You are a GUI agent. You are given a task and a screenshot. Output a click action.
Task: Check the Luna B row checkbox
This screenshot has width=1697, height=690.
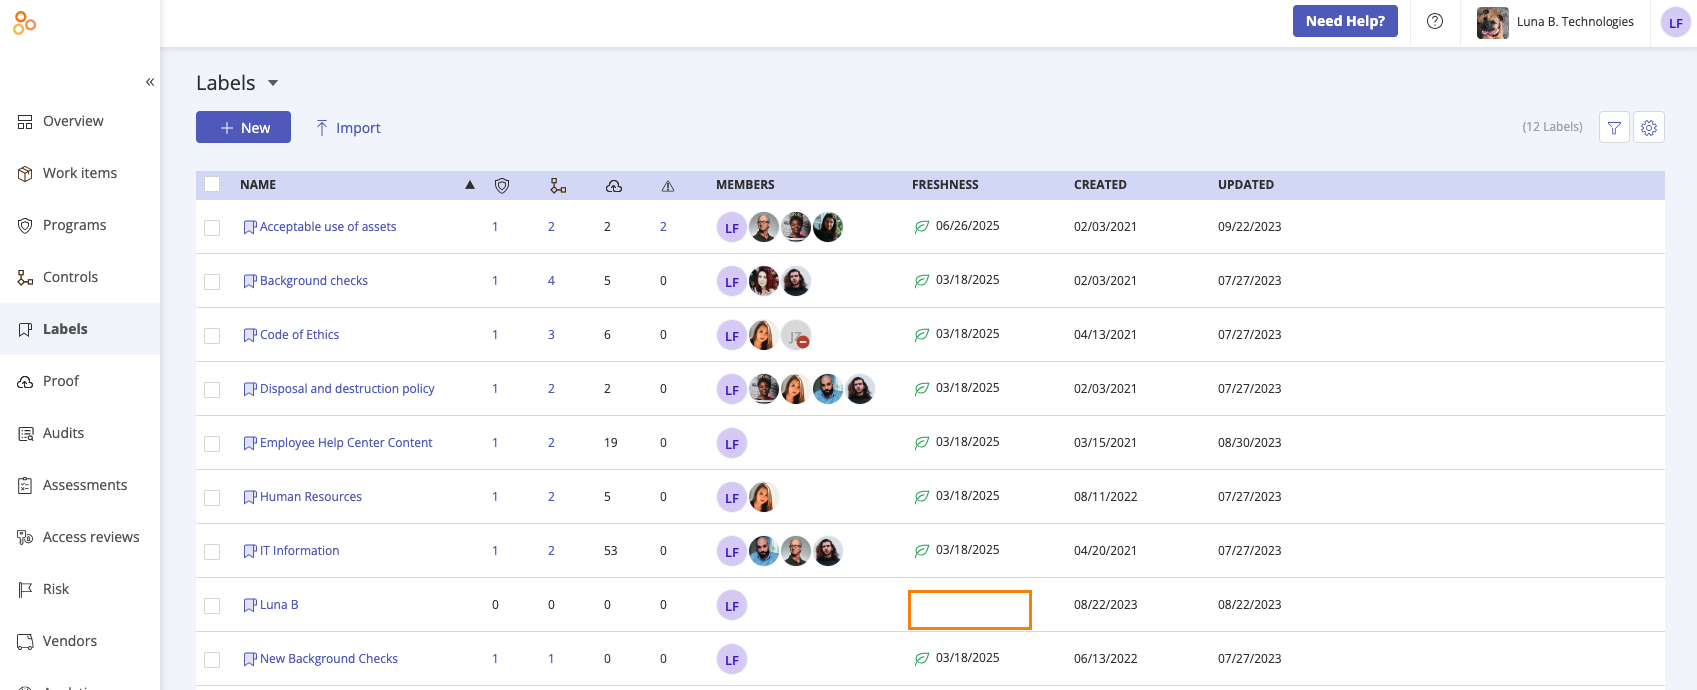(212, 606)
